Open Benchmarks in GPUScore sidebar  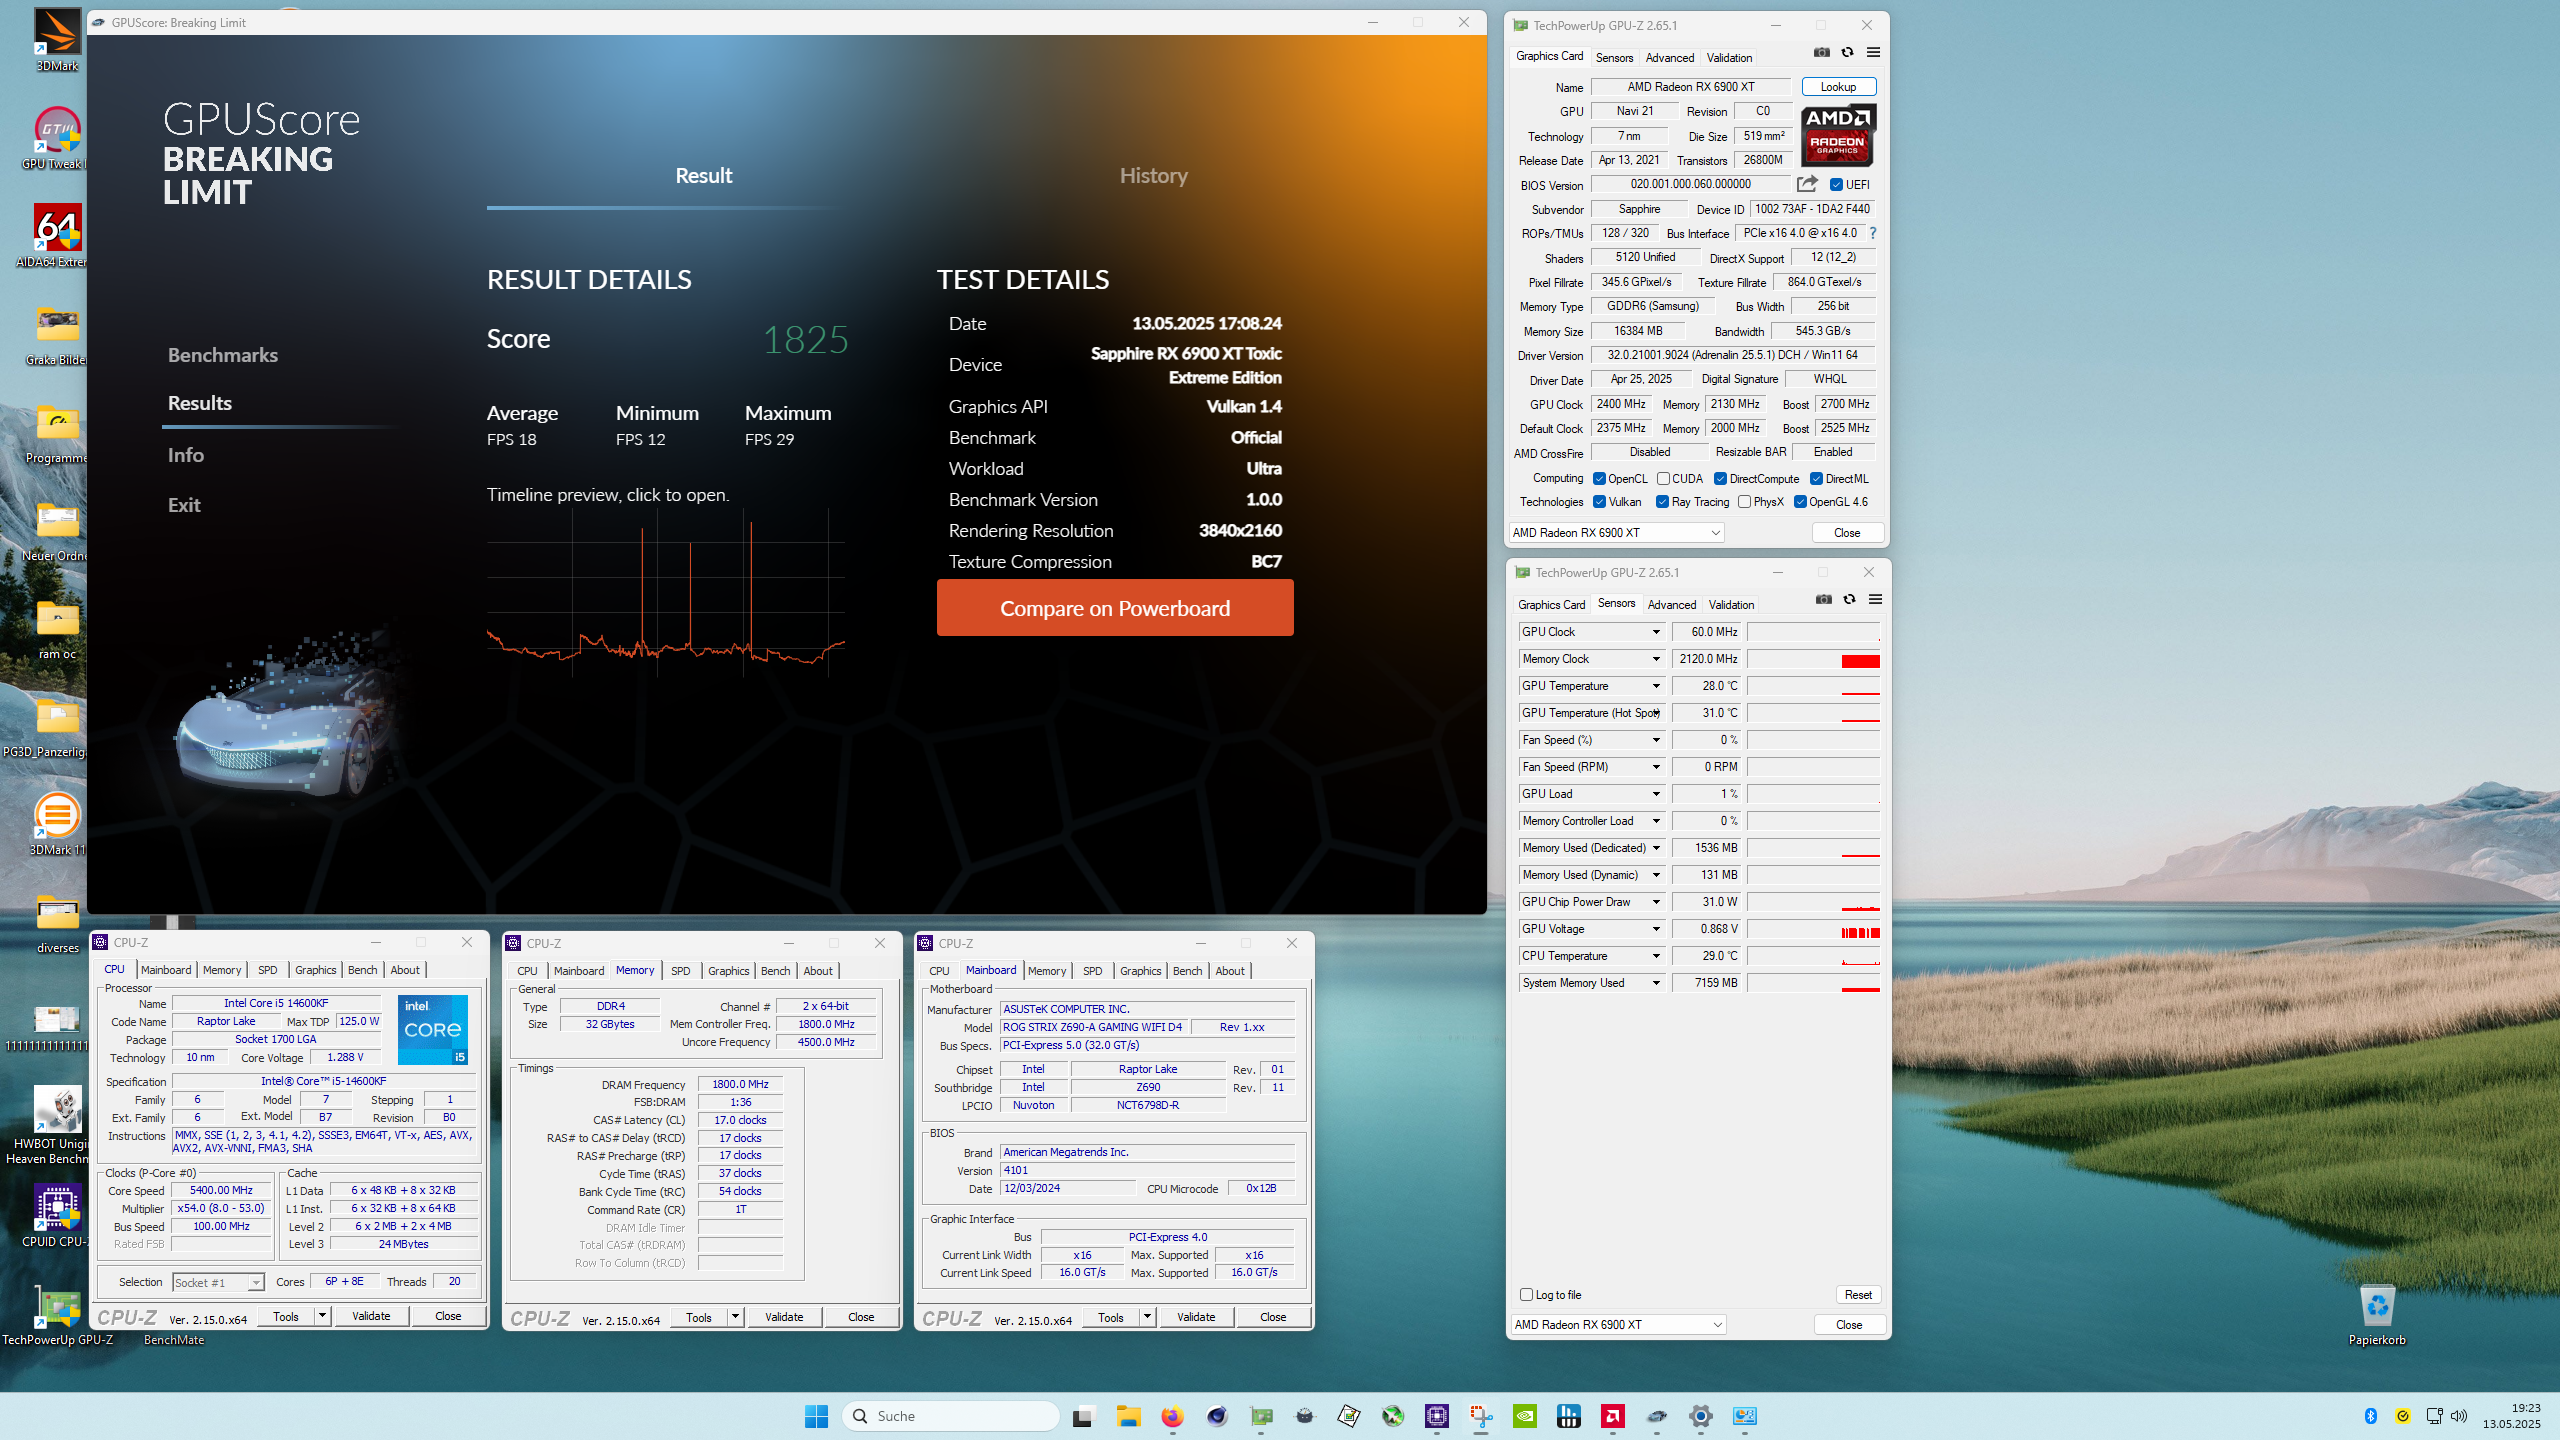tap(223, 355)
